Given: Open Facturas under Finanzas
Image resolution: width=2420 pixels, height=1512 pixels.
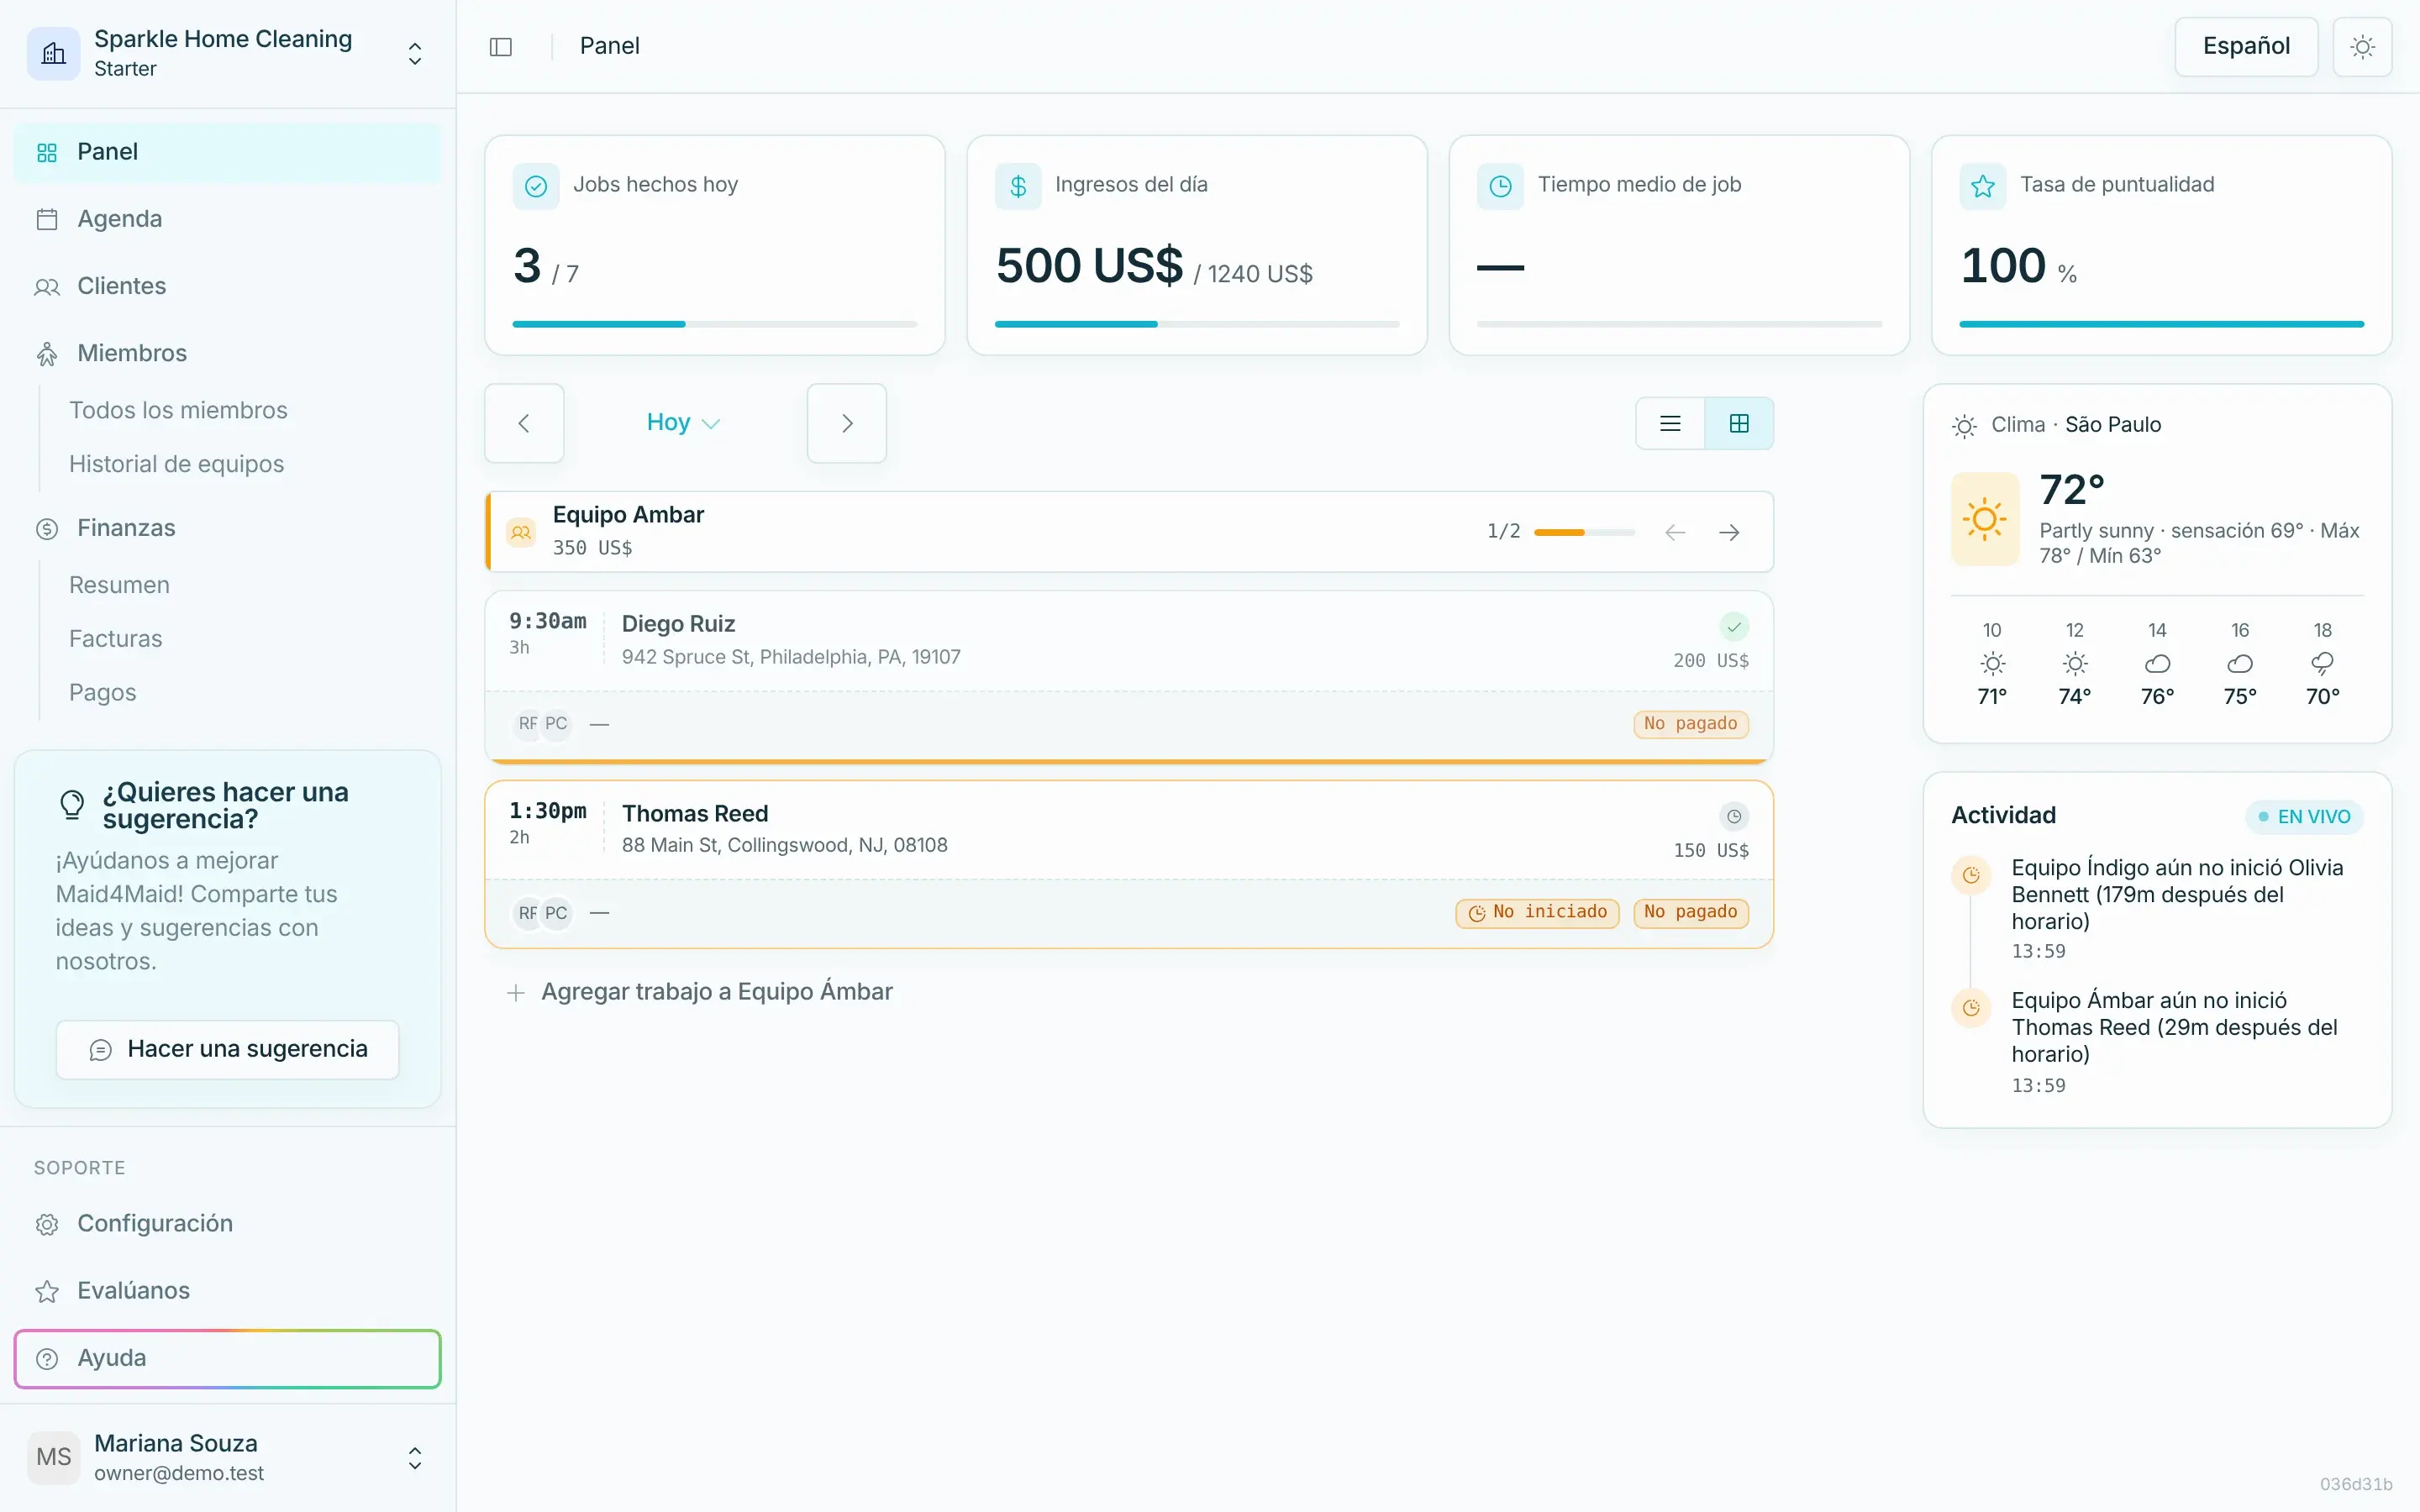Looking at the screenshot, I should tap(115, 639).
